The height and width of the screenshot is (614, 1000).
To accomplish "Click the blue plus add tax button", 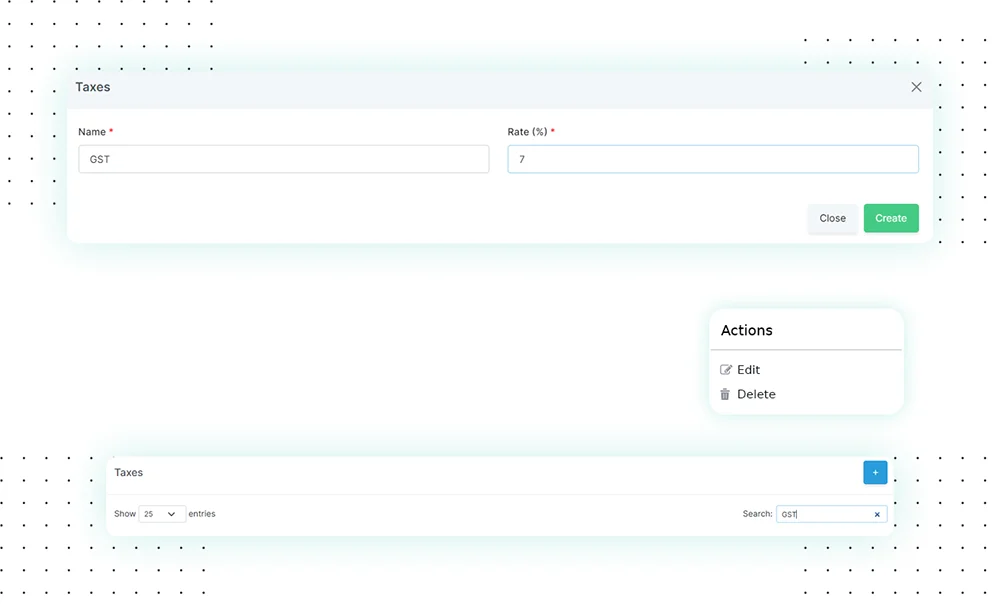I will (875, 473).
